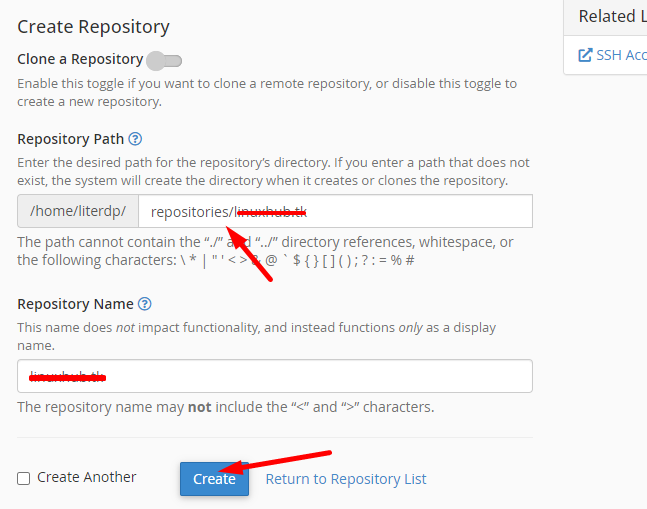The image size is (647, 509).
Task: Click the SSH Access external-link icon
Action: [x=585, y=55]
